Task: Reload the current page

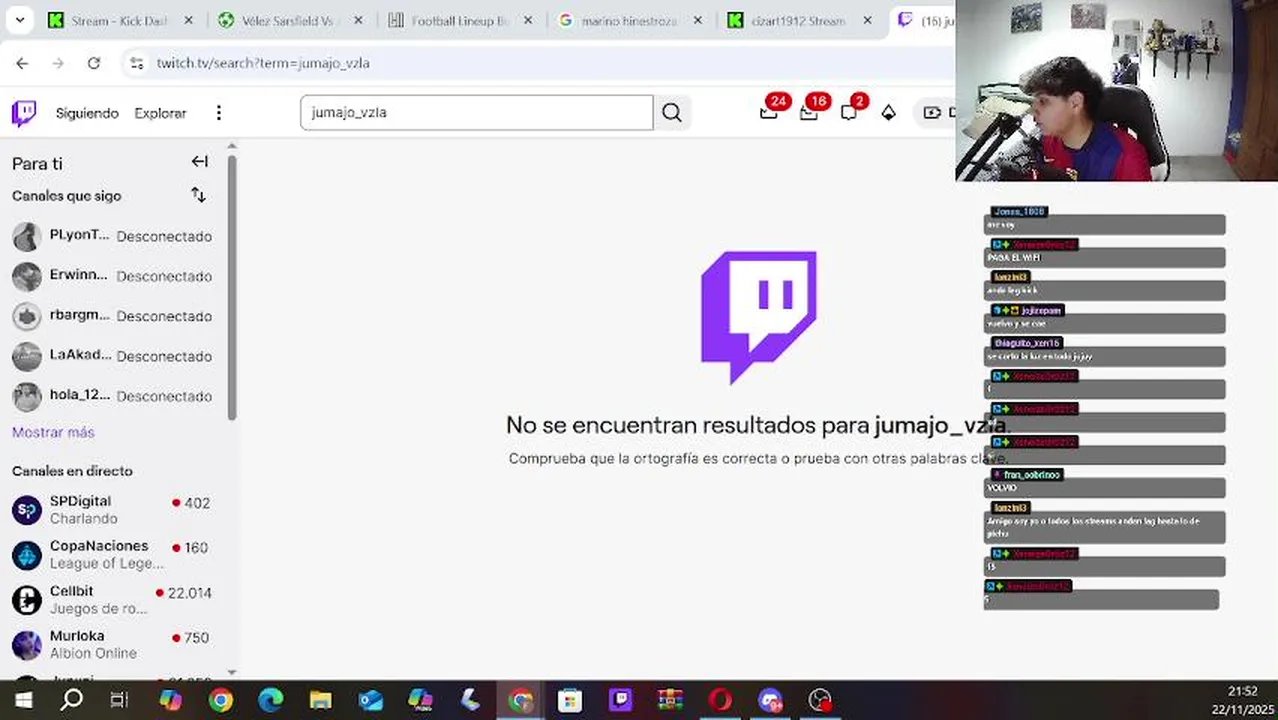Action: coord(93,63)
